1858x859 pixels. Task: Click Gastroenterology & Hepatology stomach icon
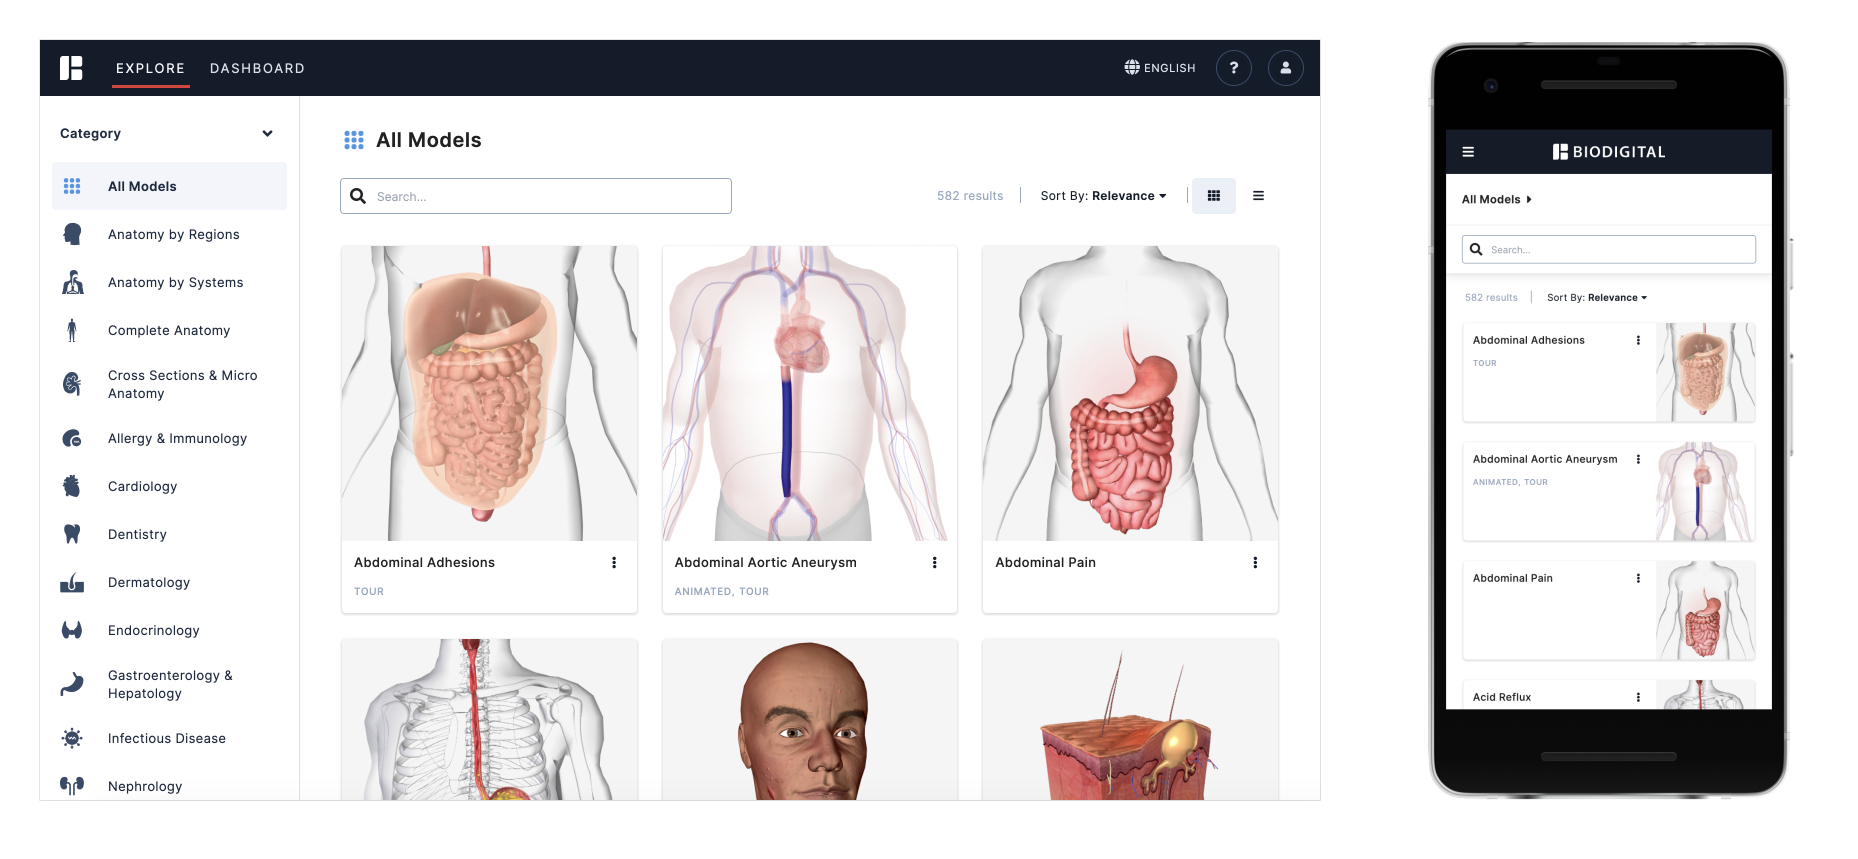pos(72,684)
